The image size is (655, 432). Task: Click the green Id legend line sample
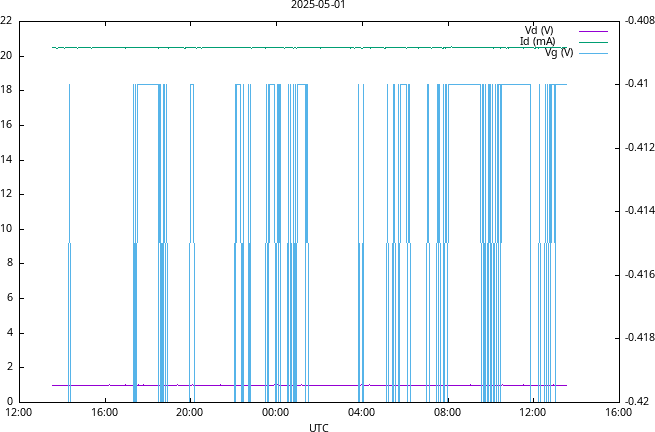point(593,42)
